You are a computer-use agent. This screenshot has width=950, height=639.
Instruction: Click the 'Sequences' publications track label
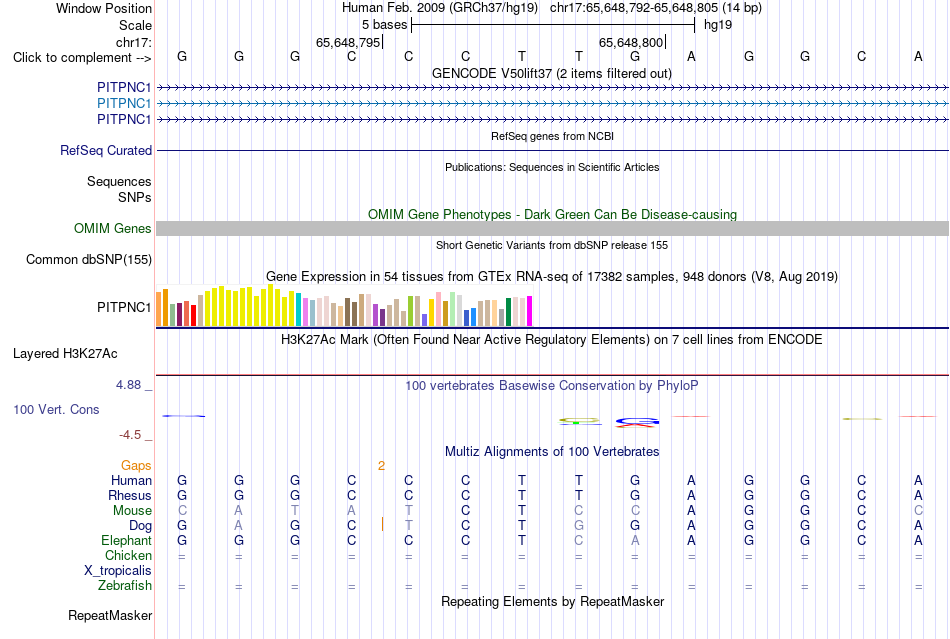coord(119,182)
